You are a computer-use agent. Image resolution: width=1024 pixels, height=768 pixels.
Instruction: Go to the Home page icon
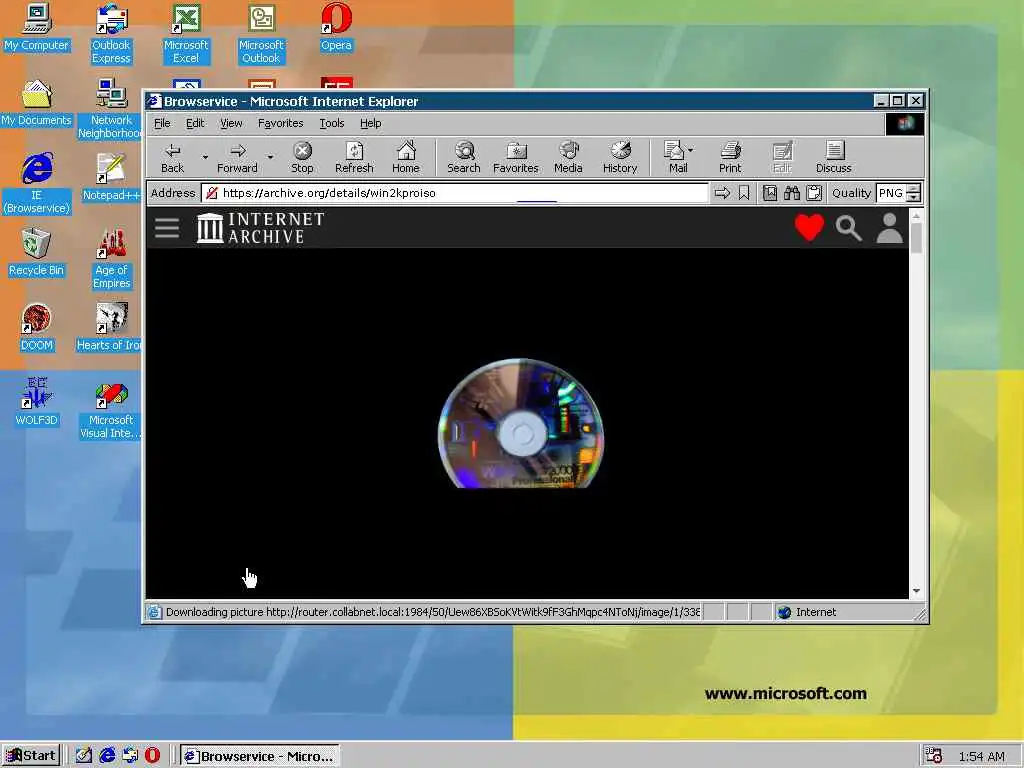point(406,157)
